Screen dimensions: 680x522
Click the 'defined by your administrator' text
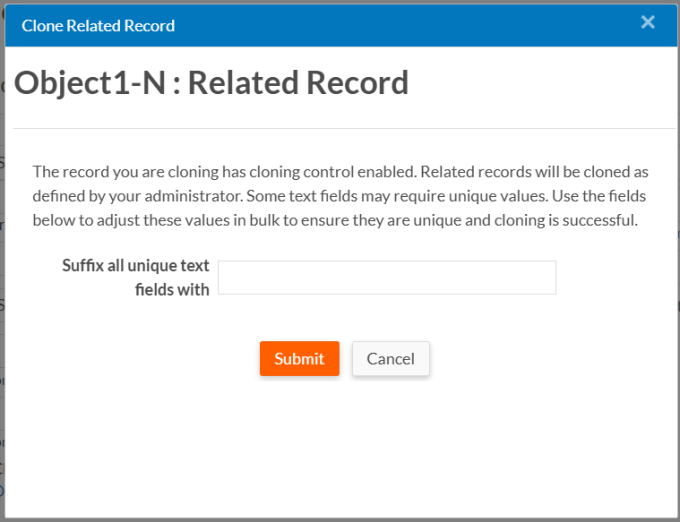(133, 196)
